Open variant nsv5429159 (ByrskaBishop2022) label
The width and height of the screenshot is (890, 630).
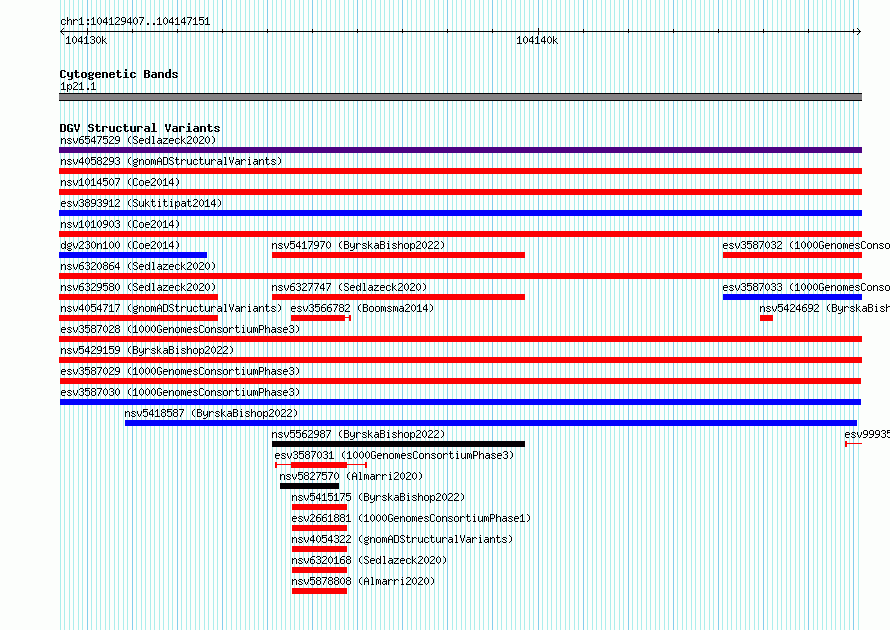coord(147,350)
